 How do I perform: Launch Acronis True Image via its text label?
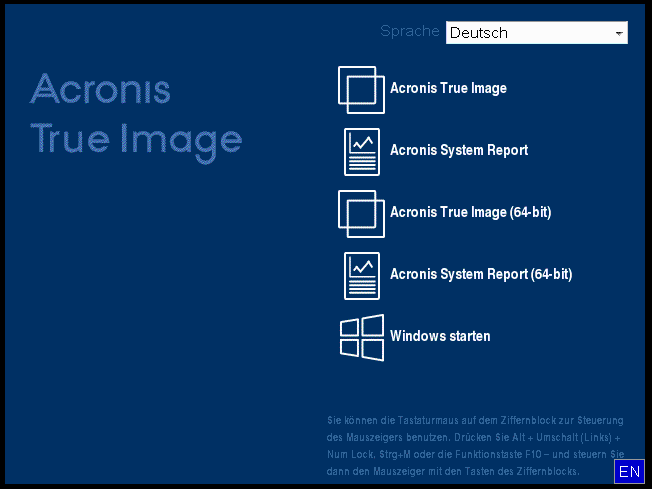tap(448, 88)
